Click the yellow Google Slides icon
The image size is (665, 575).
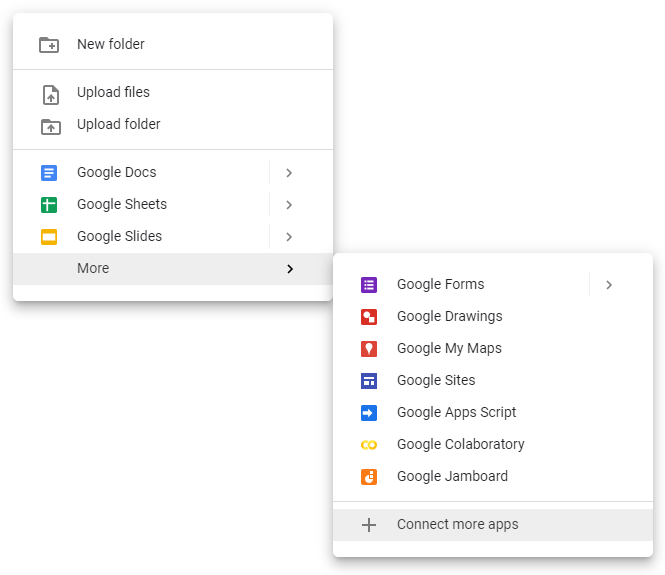point(49,237)
